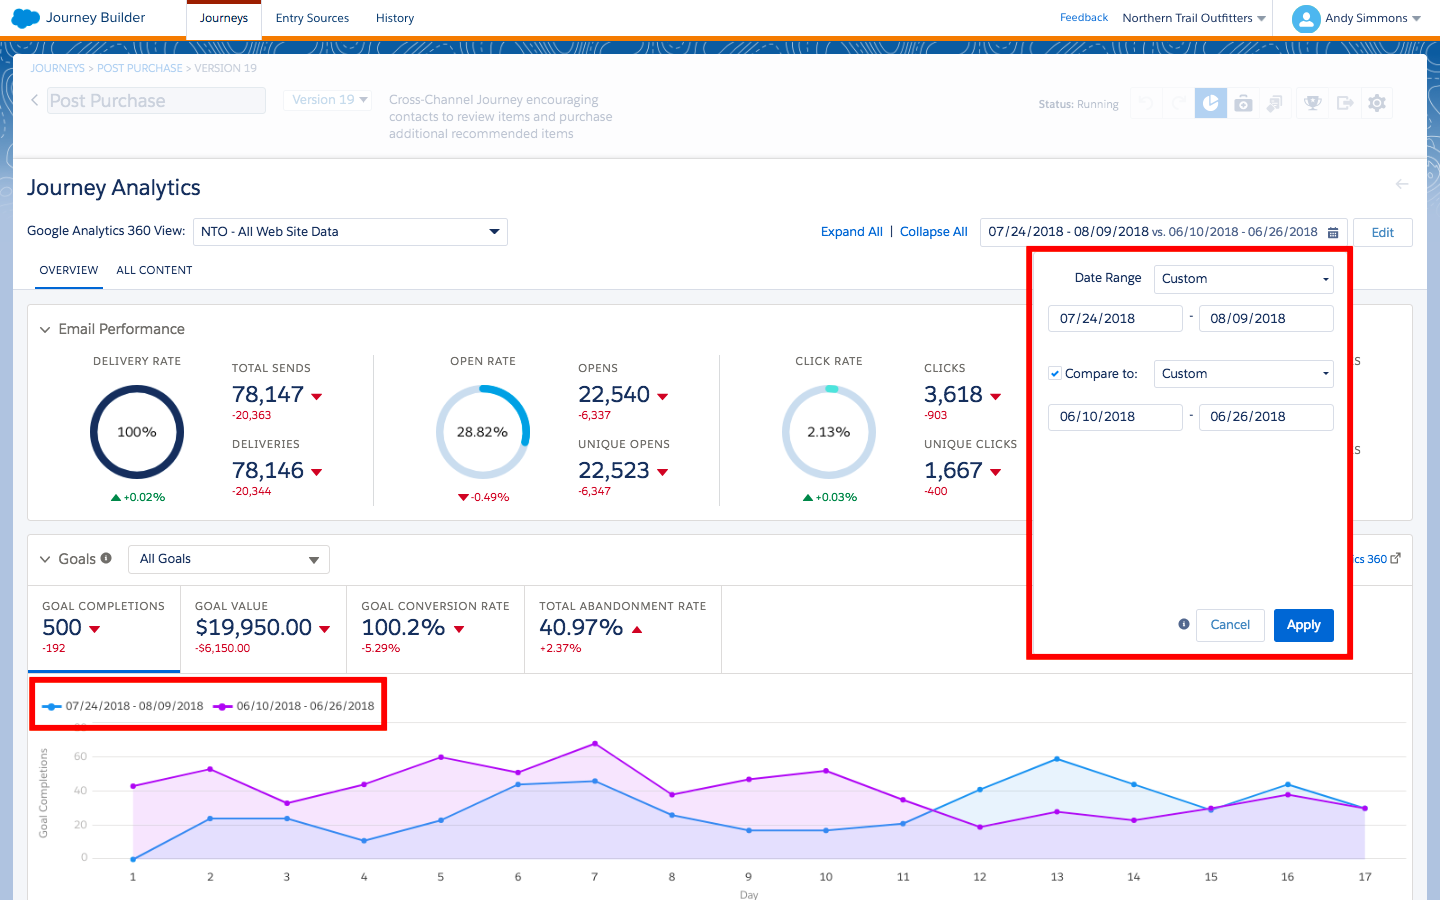Click the Salesforce cloud logo

25,18
